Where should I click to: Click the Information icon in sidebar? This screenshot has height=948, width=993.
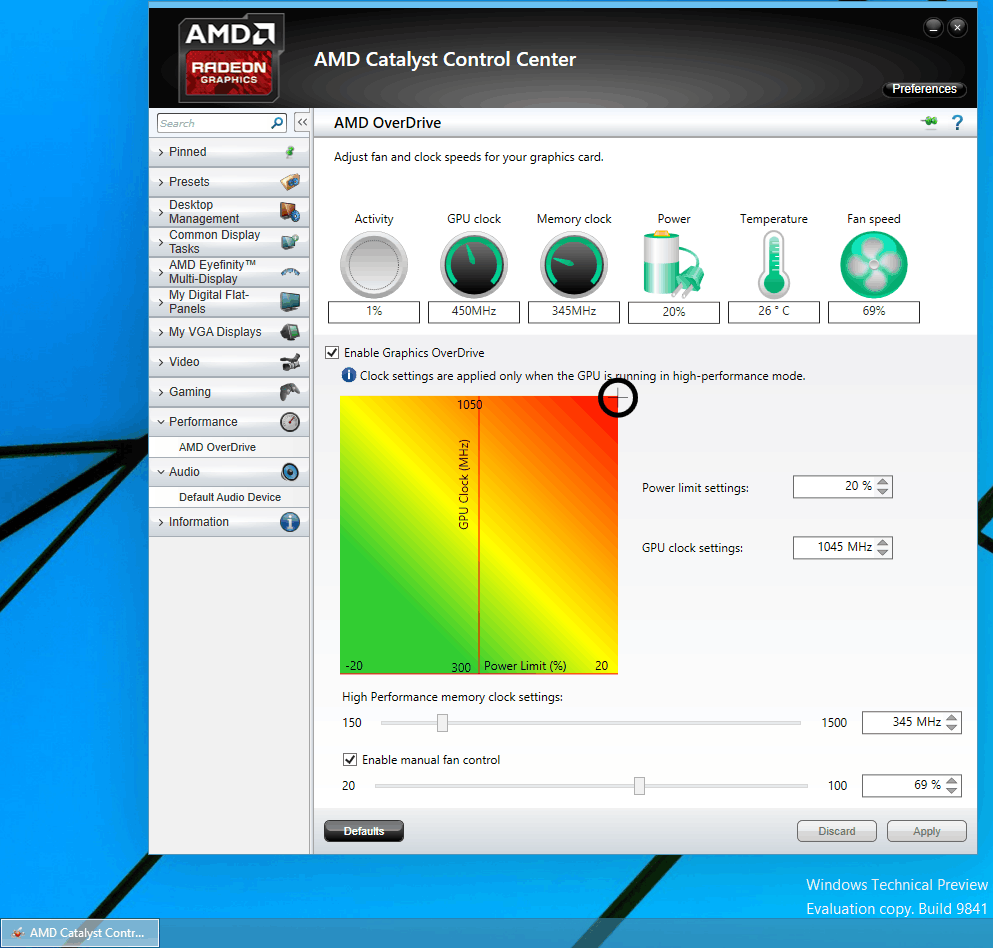(x=290, y=522)
